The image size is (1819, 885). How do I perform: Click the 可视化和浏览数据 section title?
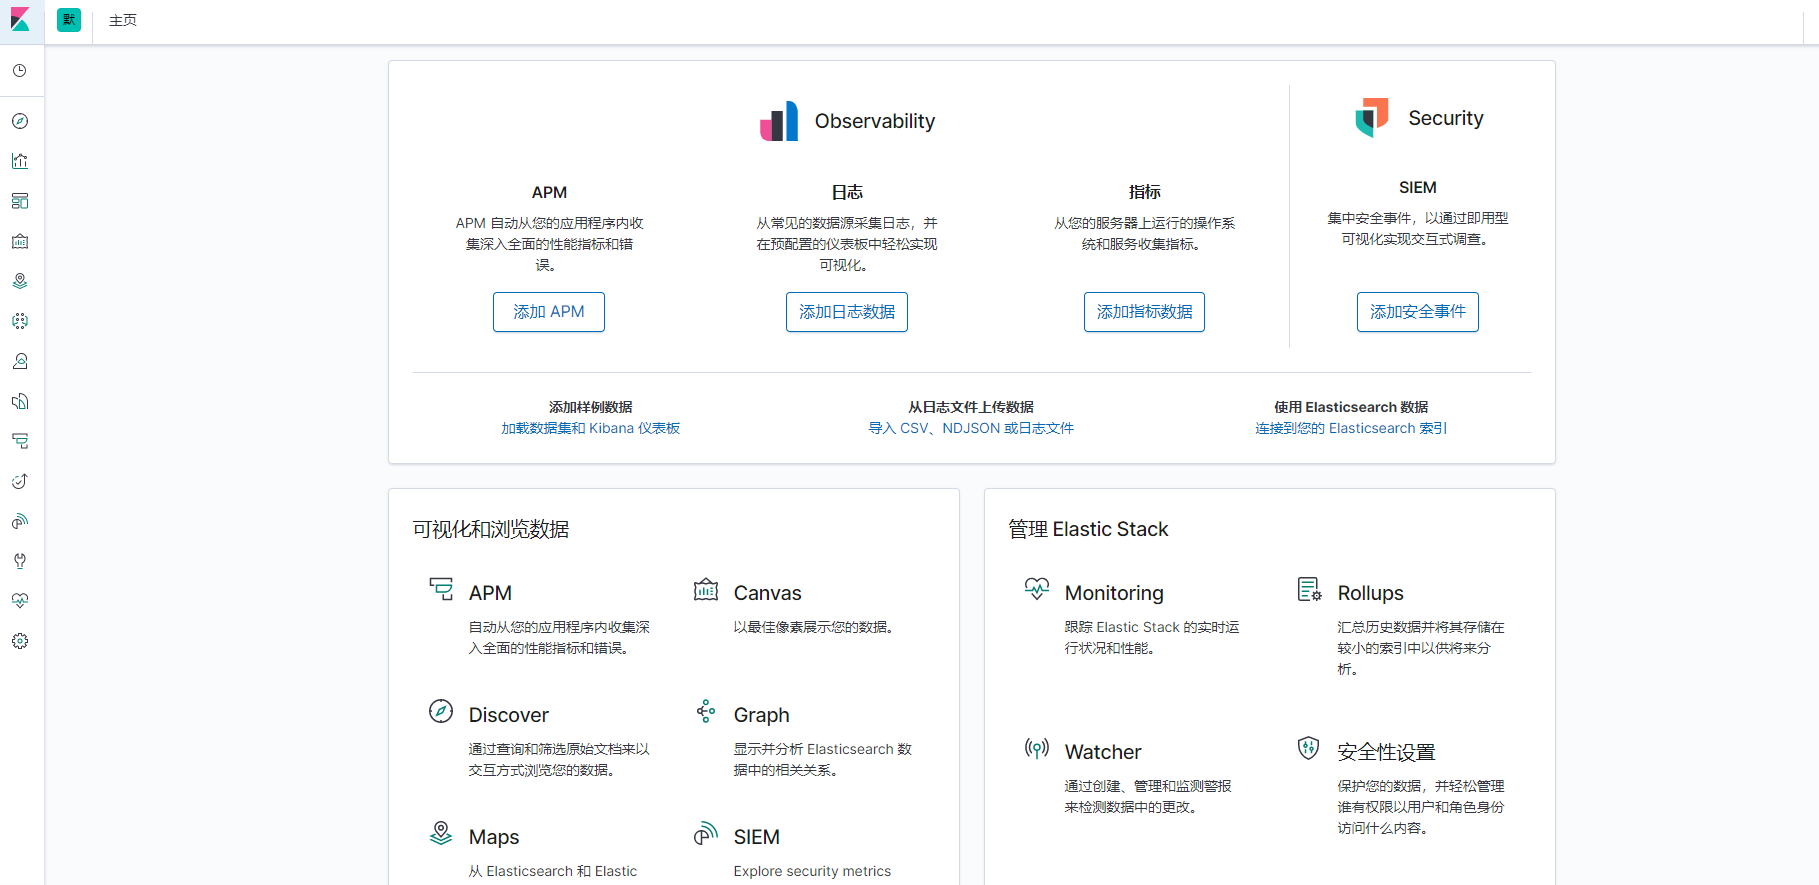[x=491, y=529]
